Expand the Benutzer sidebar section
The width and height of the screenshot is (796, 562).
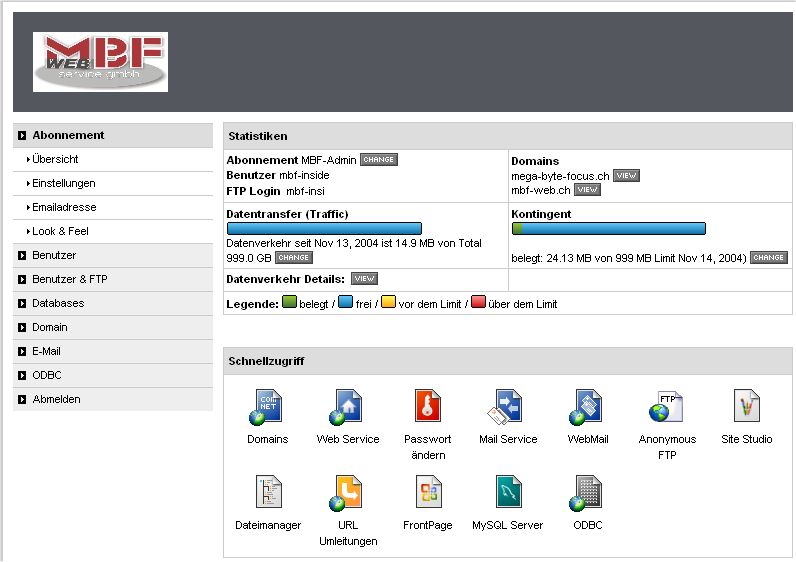tap(54, 255)
